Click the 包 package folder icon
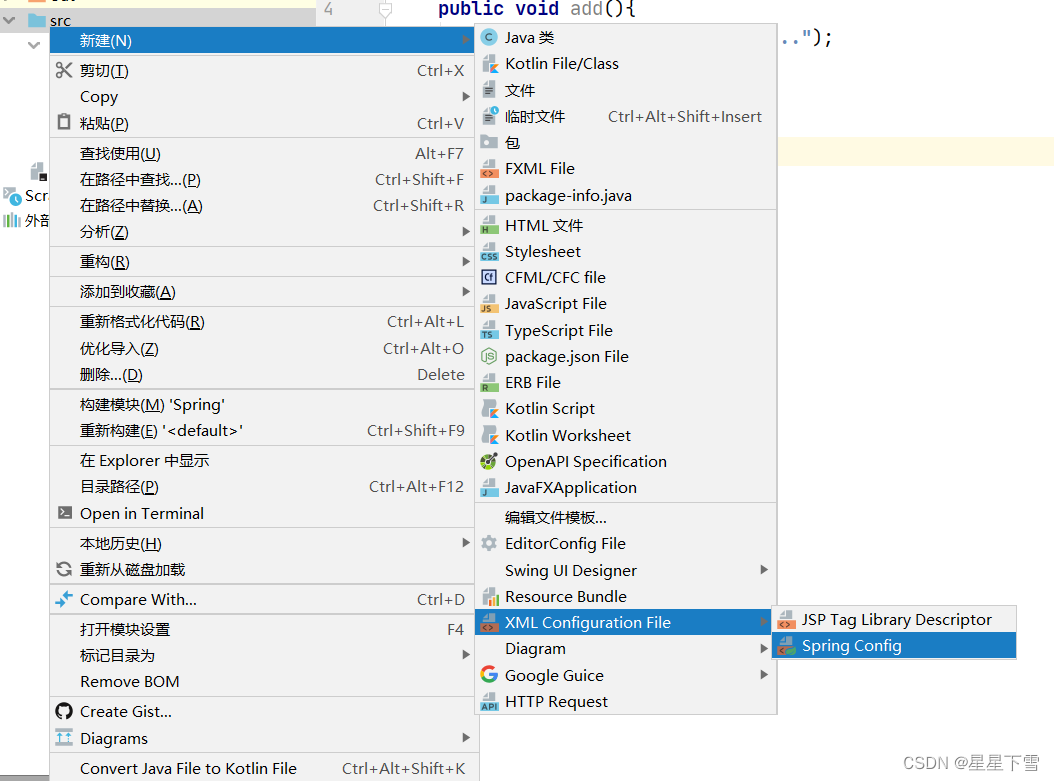Viewport: 1054px width, 781px height. point(489,142)
